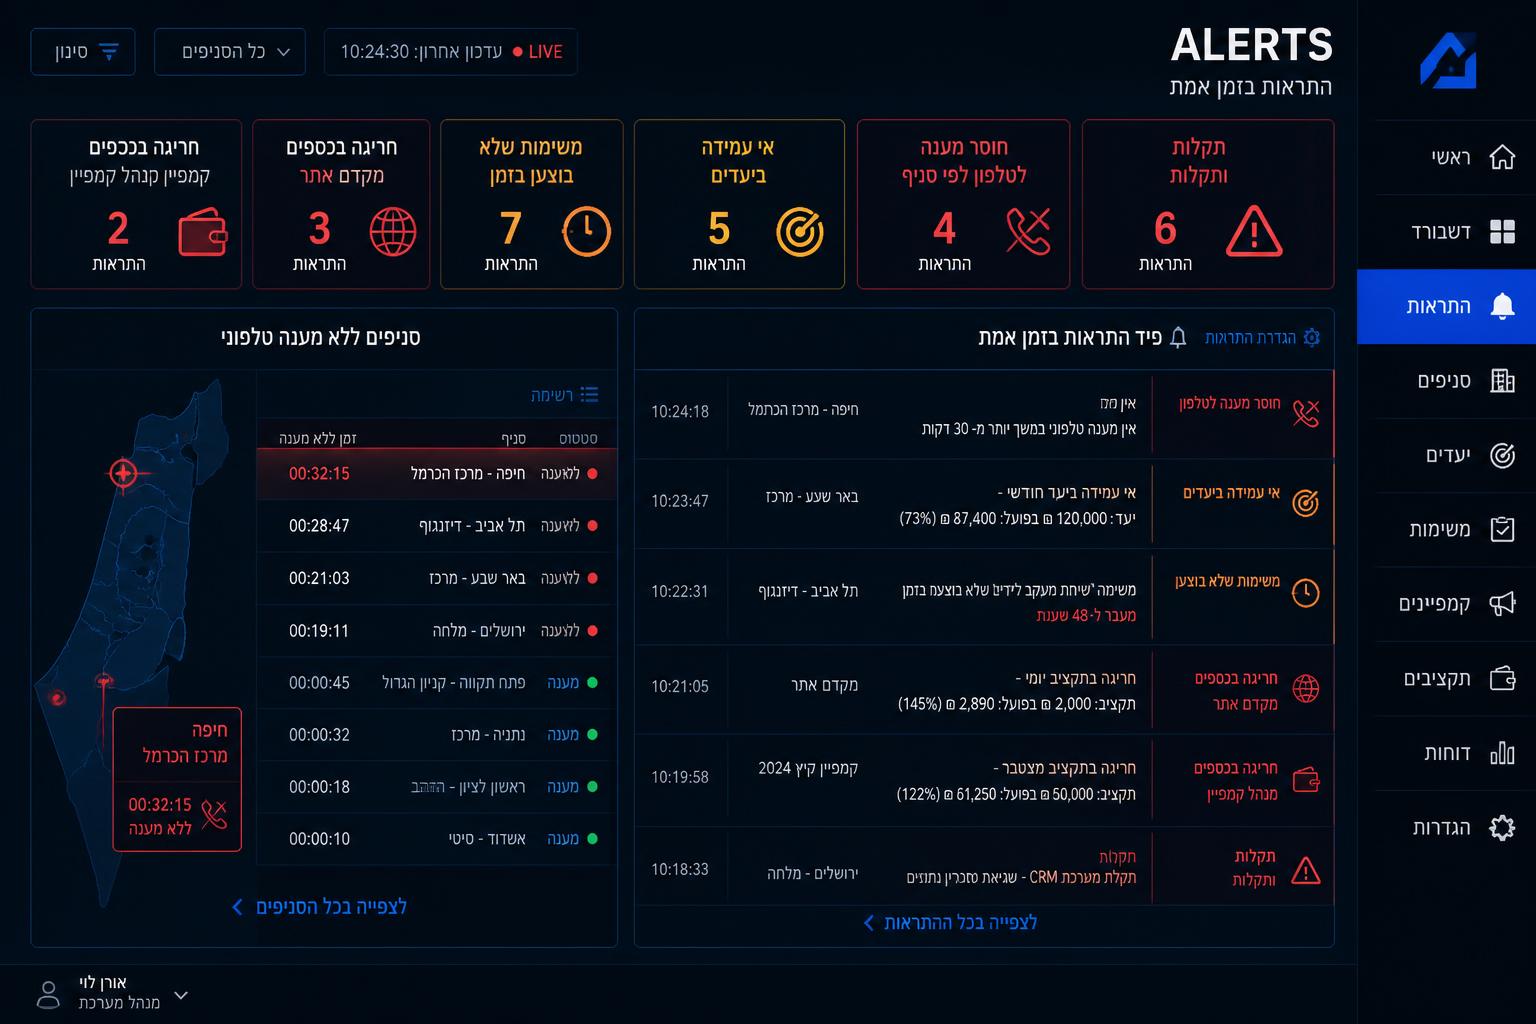The width and height of the screenshot is (1536, 1024).
Task: Click the warning triangle in the 10:18:33 feed row
Action: tap(1306, 870)
